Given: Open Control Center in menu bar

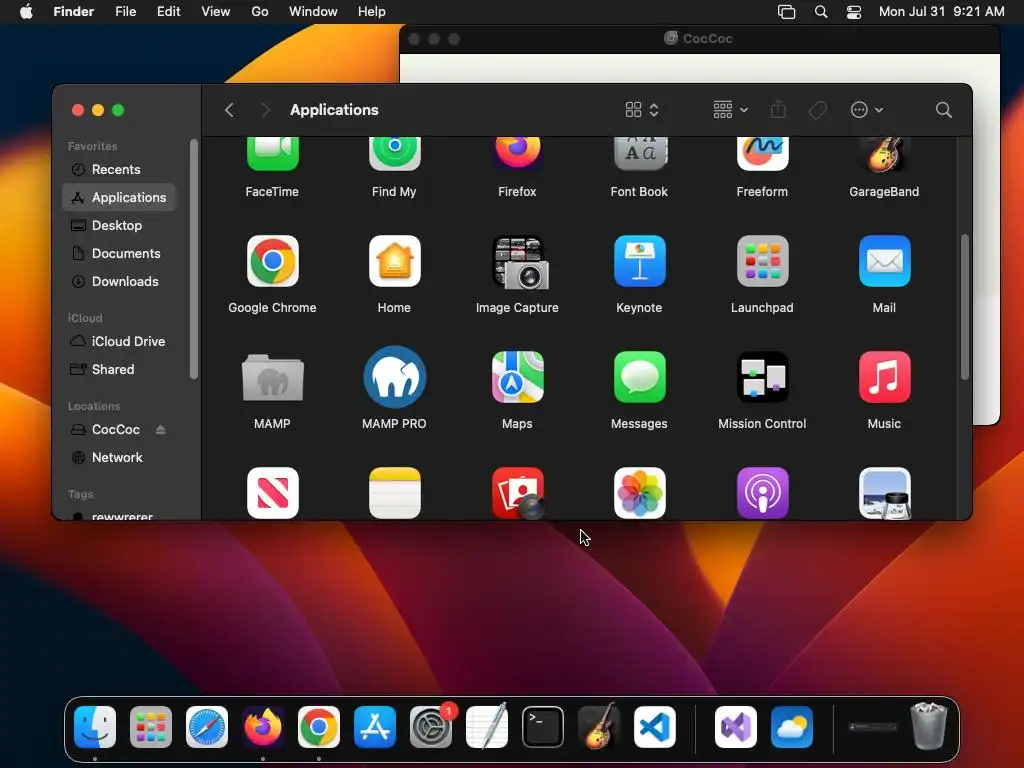Looking at the screenshot, I should [854, 12].
